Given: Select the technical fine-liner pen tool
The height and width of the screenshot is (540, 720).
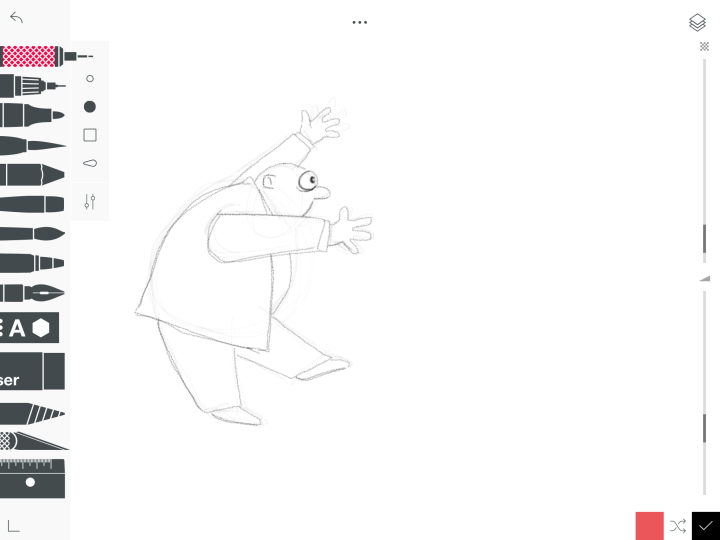Looking at the screenshot, I should coord(30,86).
